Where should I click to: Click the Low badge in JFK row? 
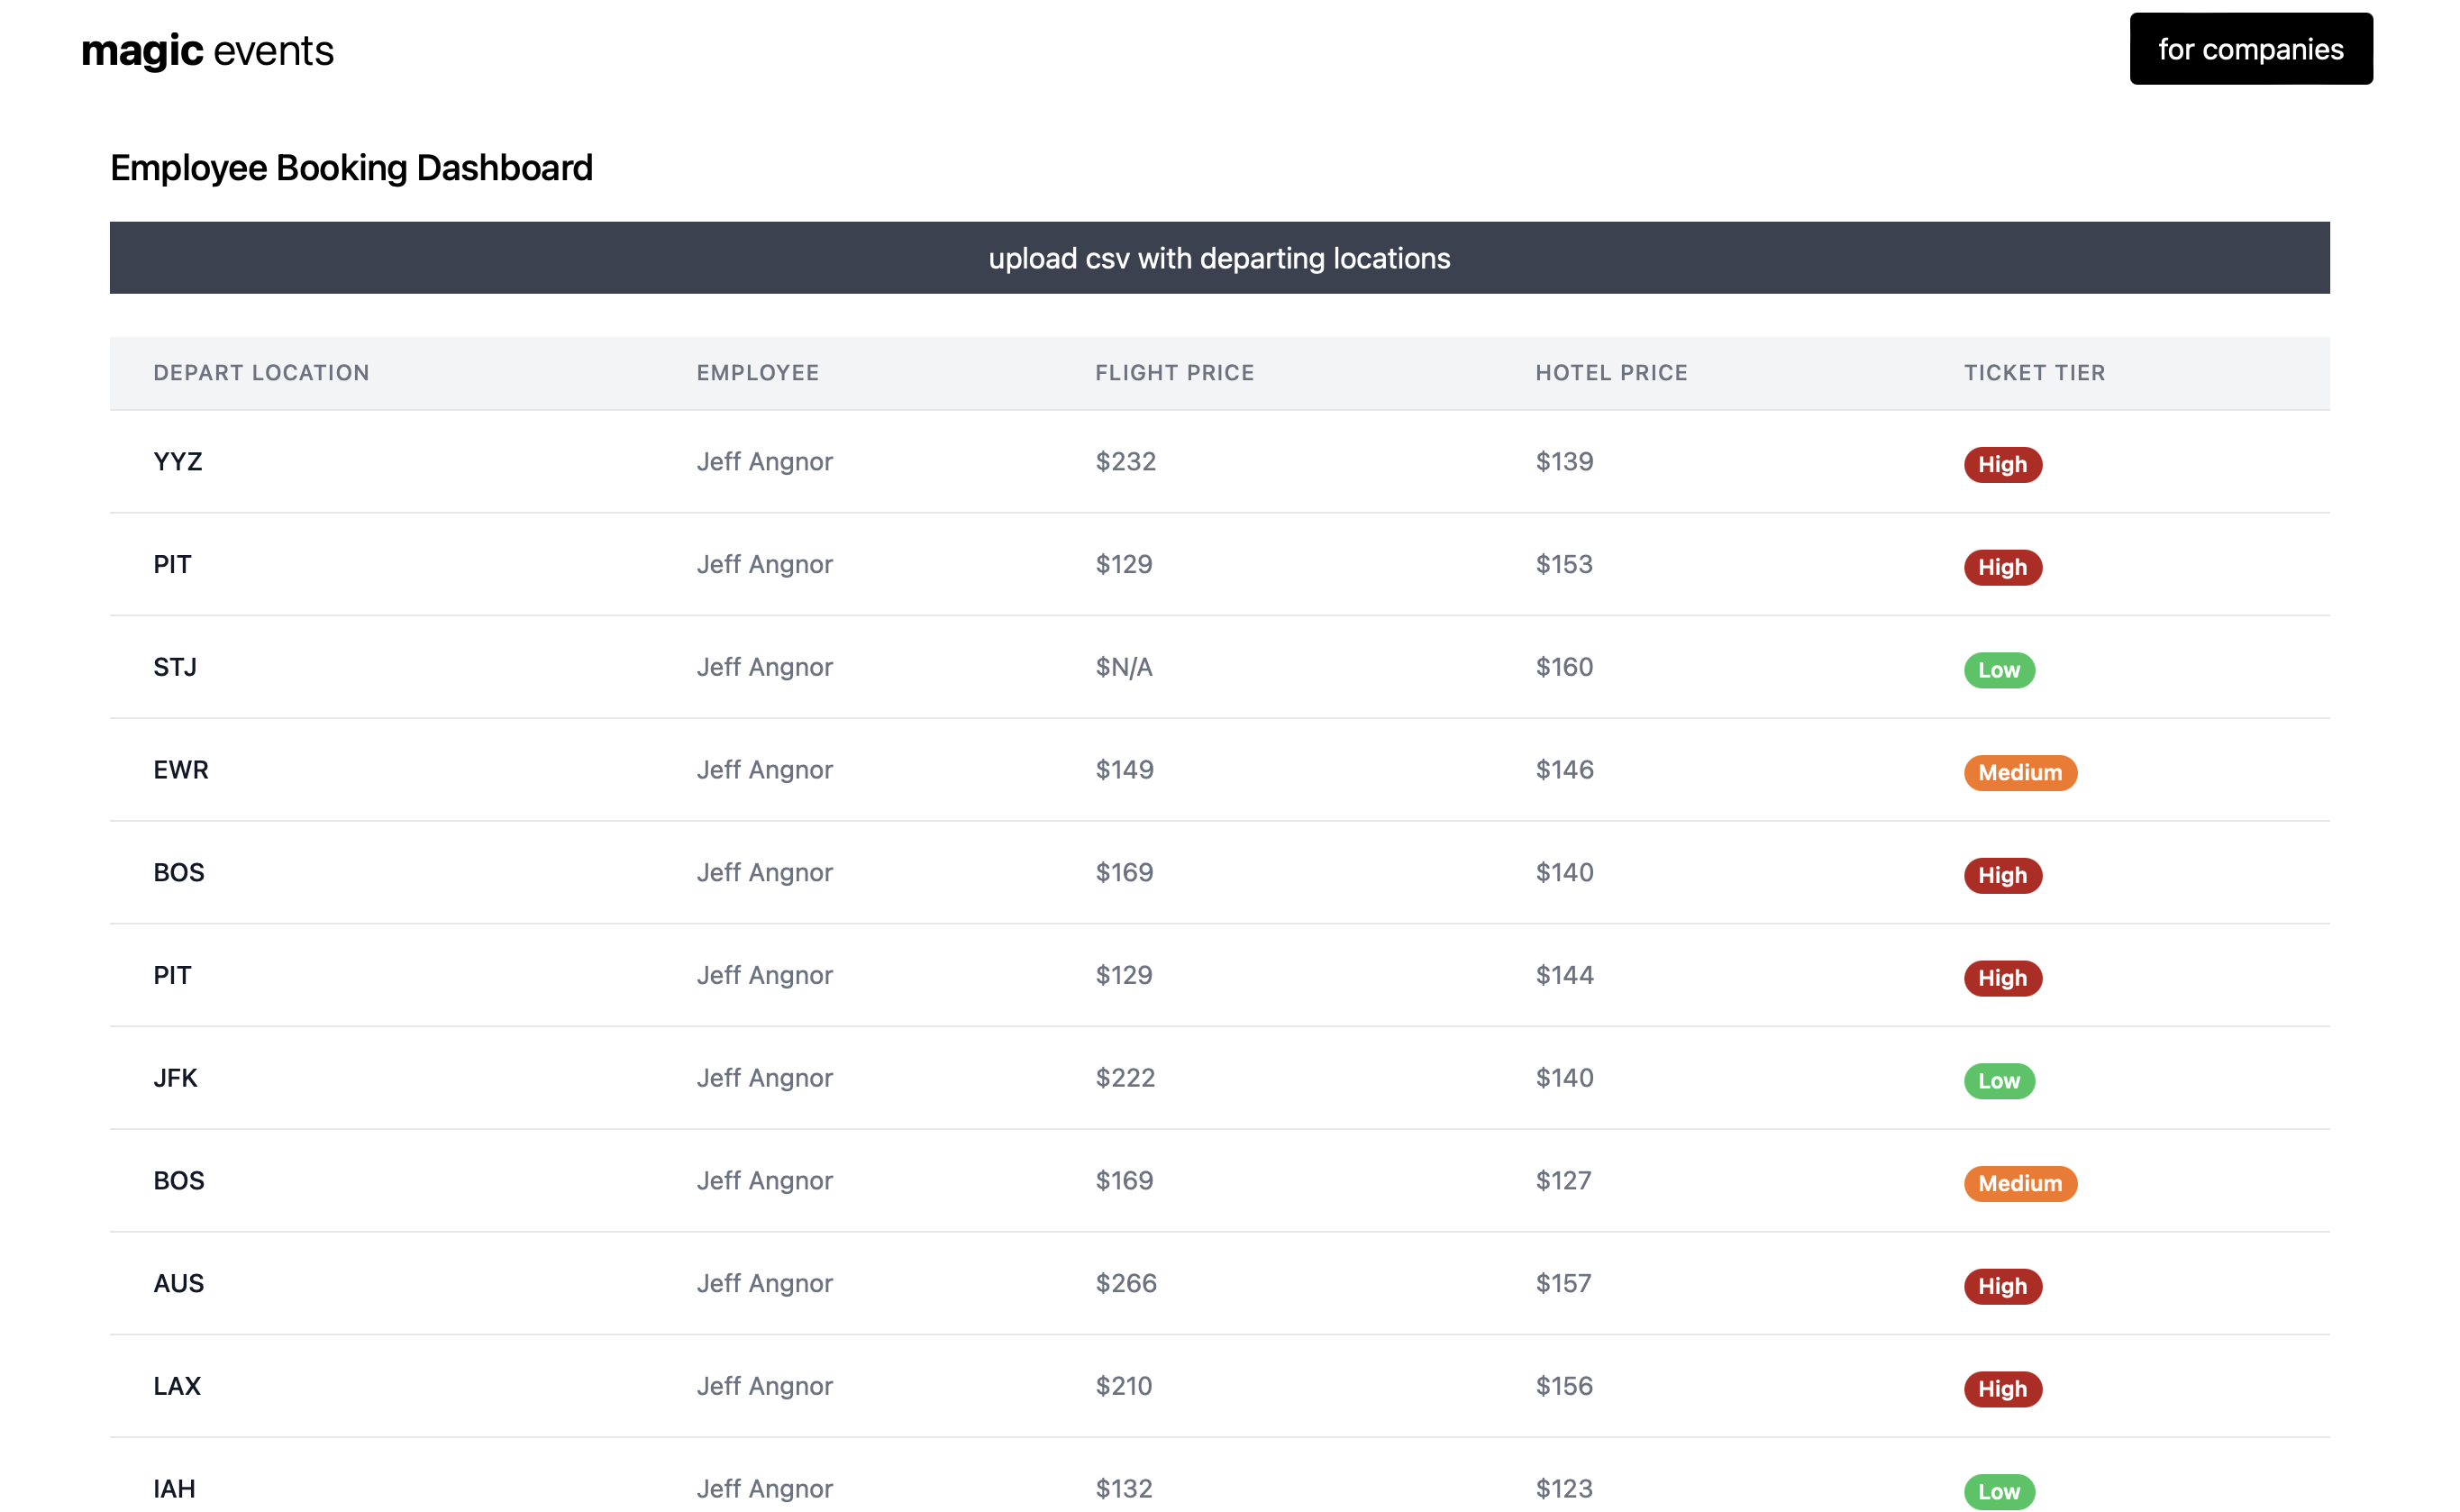[1998, 1081]
